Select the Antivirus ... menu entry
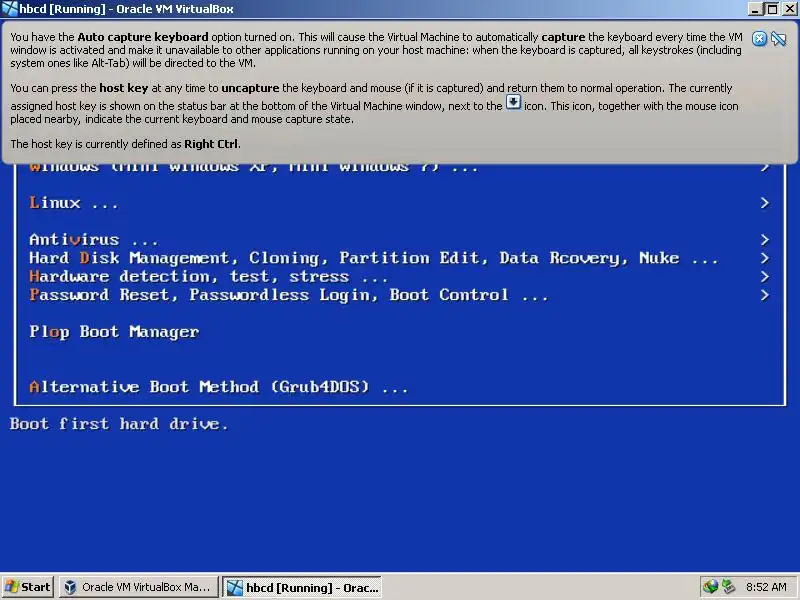The width and height of the screenshot is (800, 600). click(93, 240)
